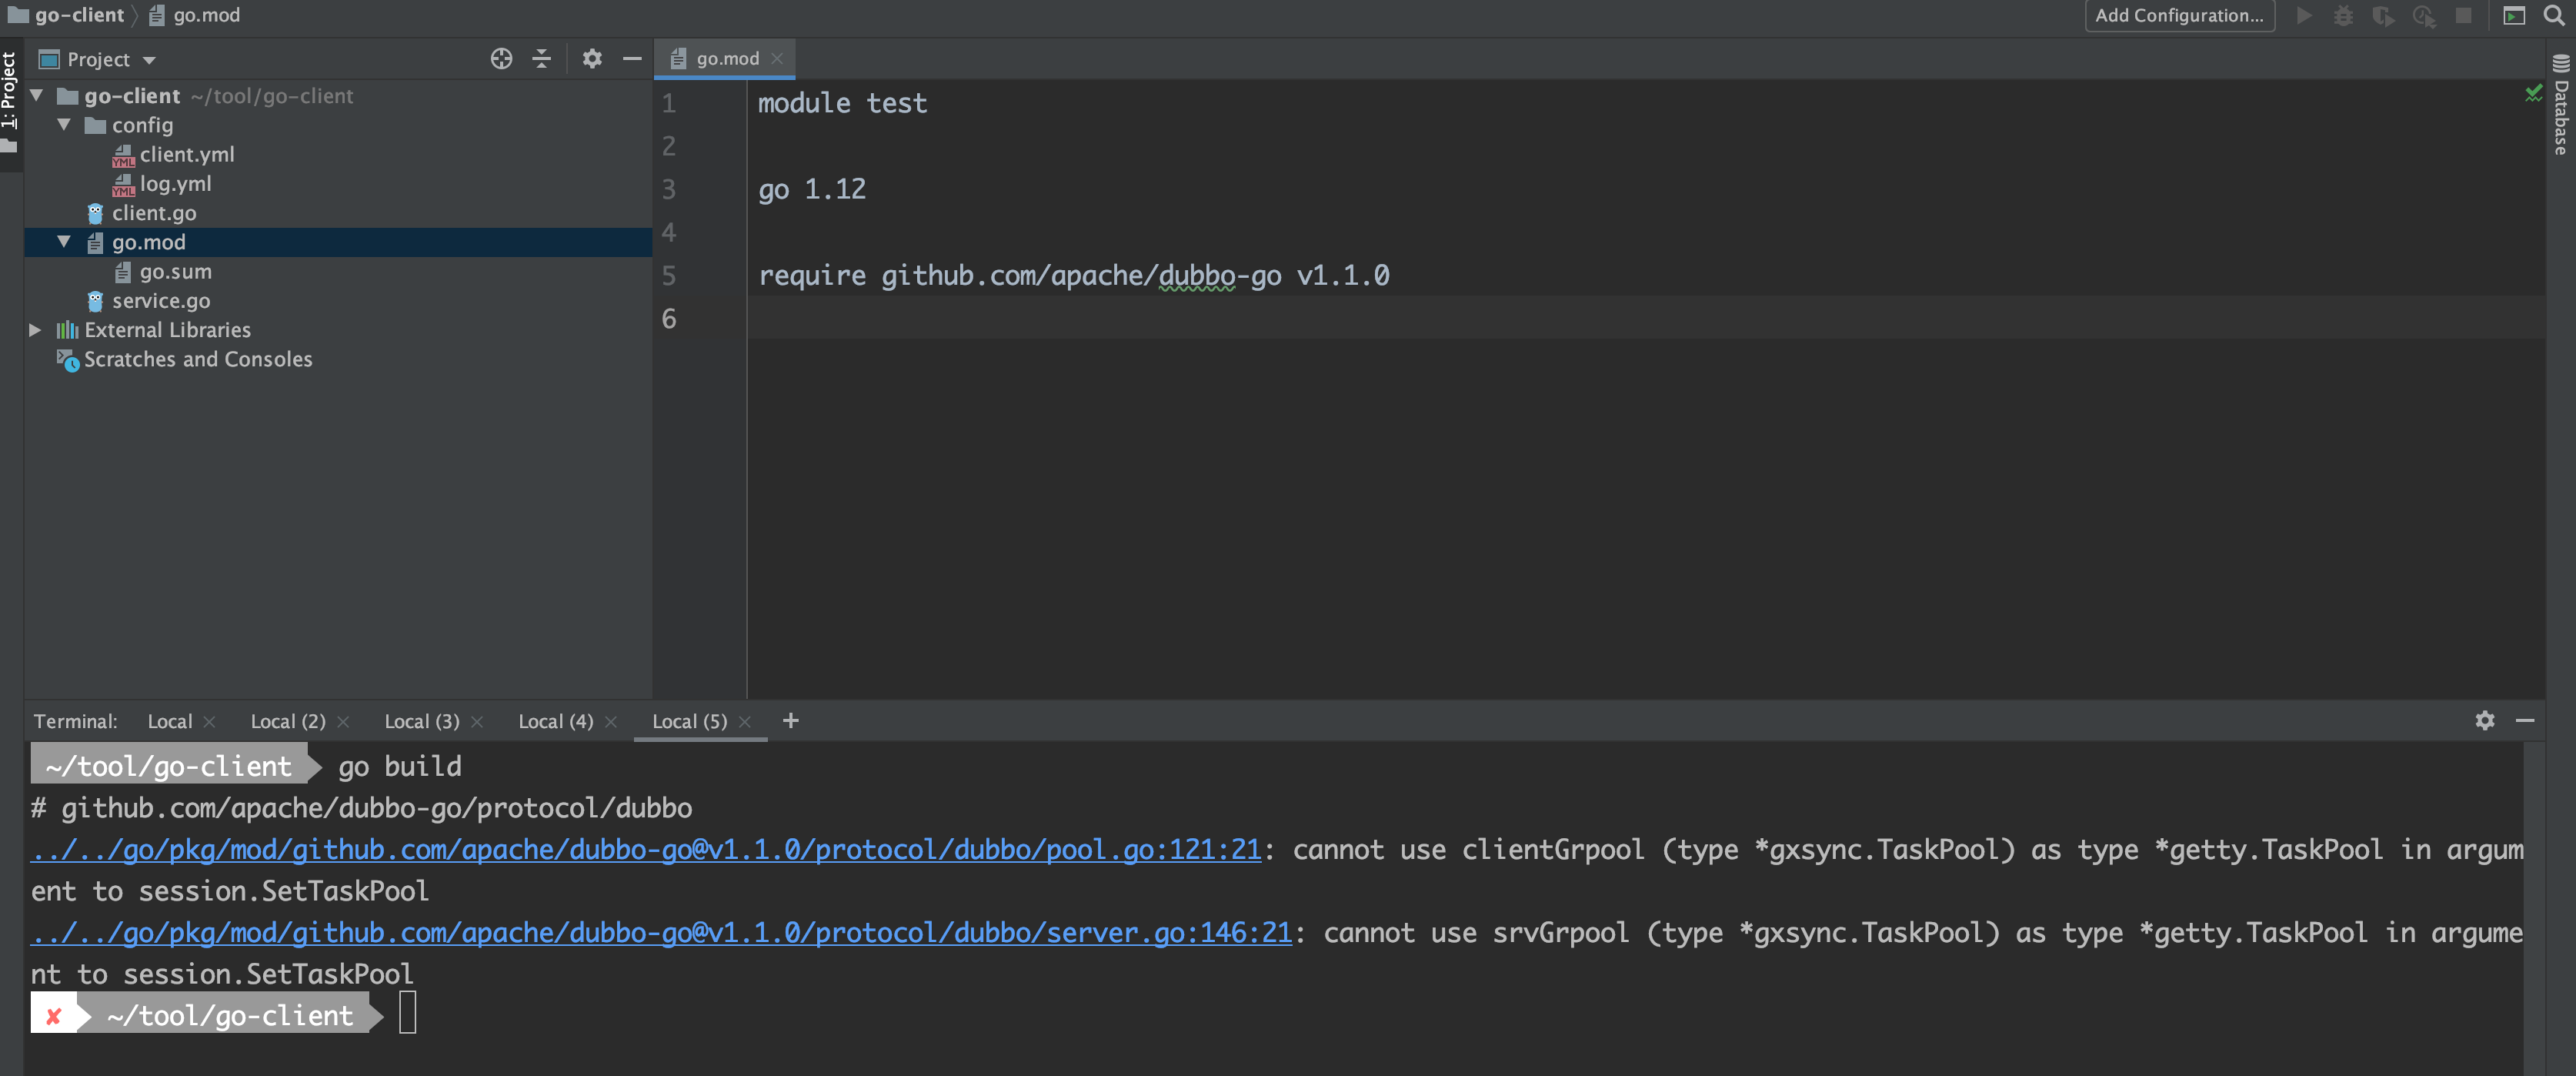Open the Terminal settings gear icon
This screenshot has height=1076, width=2576.
(x=2485, y=720)
